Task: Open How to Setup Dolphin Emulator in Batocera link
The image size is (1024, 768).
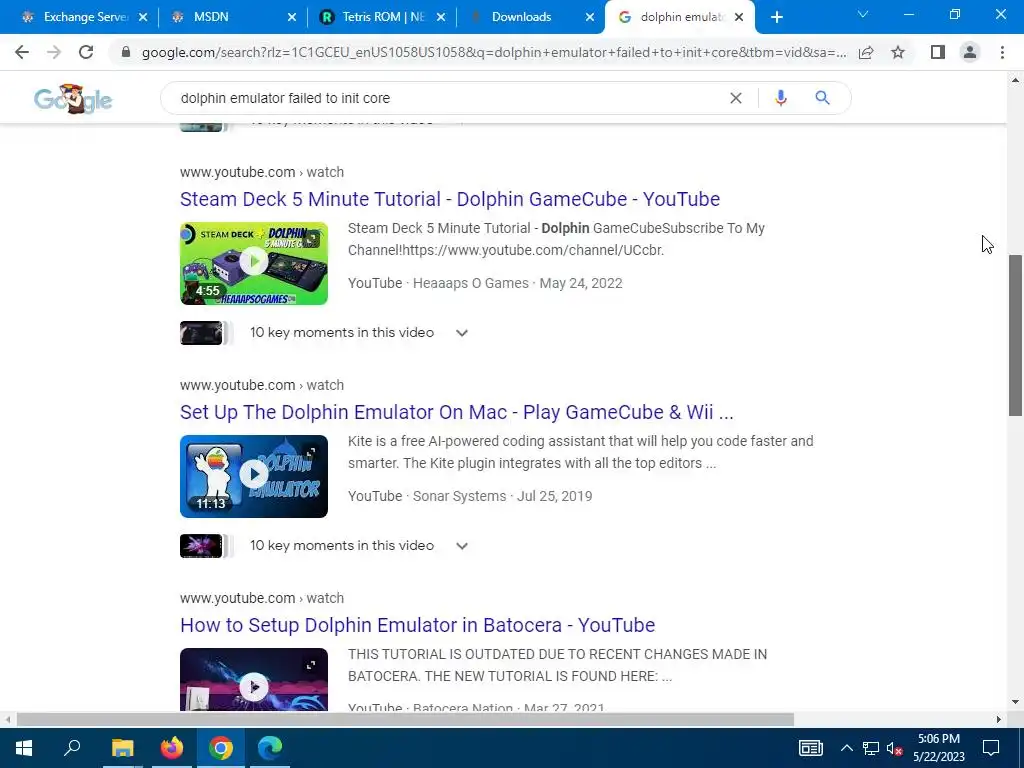Action: tap(417, 625)
